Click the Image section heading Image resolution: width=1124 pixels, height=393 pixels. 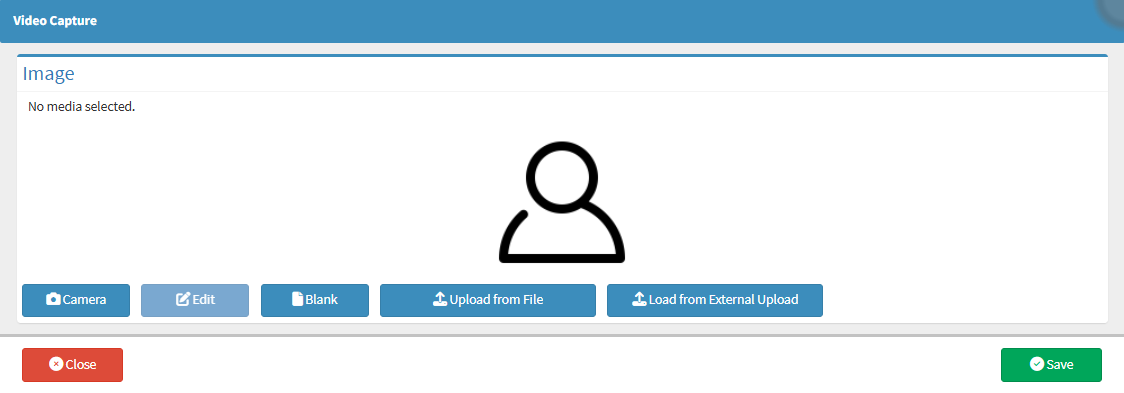(49, 73)
